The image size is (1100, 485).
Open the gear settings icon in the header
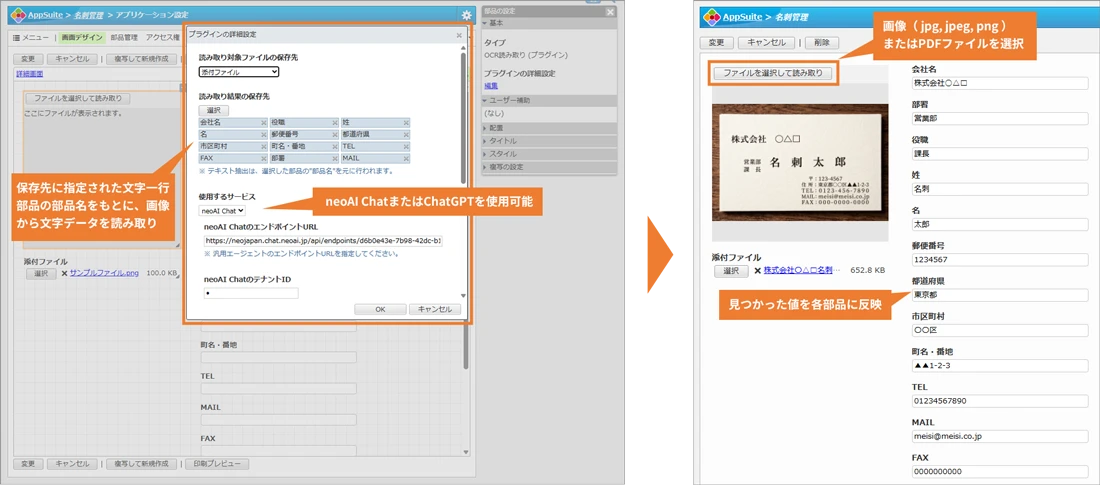(x=467, y=14)
